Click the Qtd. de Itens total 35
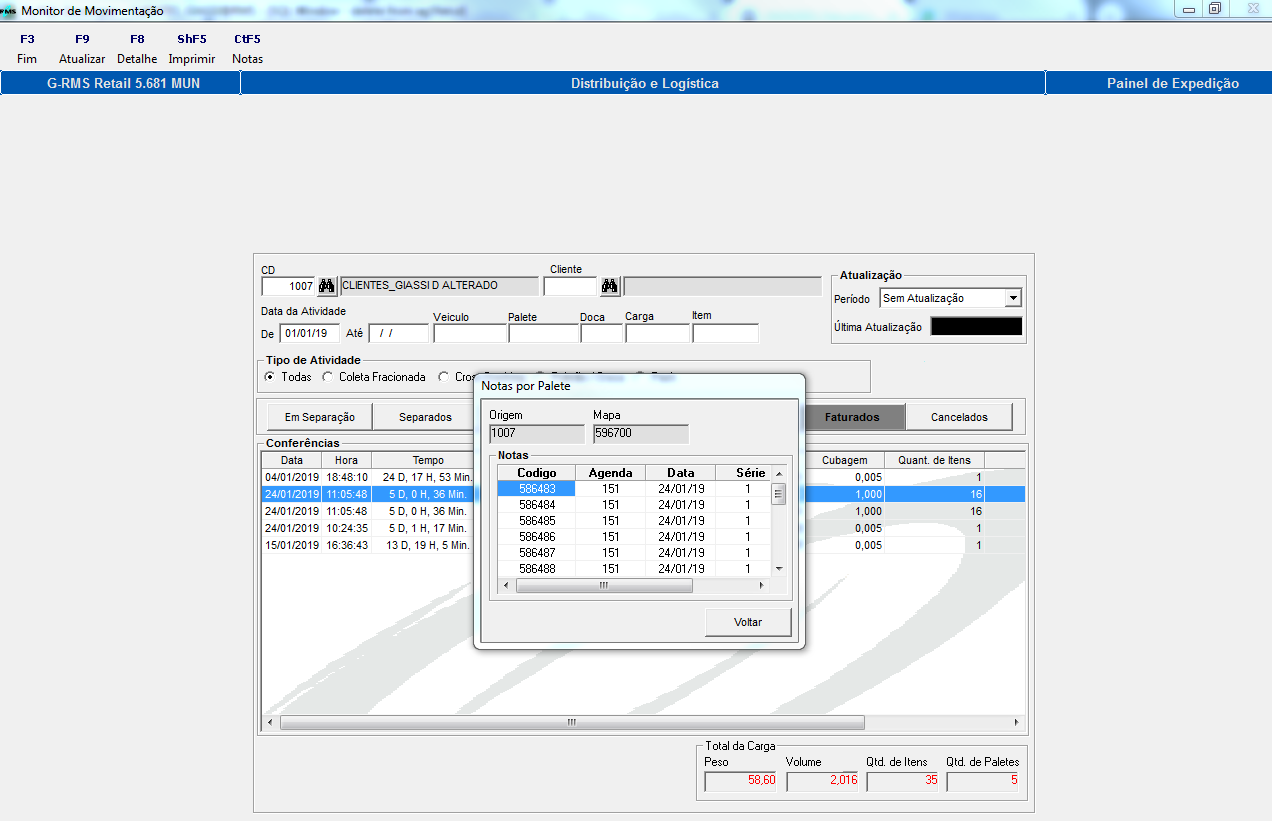Image resolution: width=1272 pixels, height=821 pixels. point(903,781)
